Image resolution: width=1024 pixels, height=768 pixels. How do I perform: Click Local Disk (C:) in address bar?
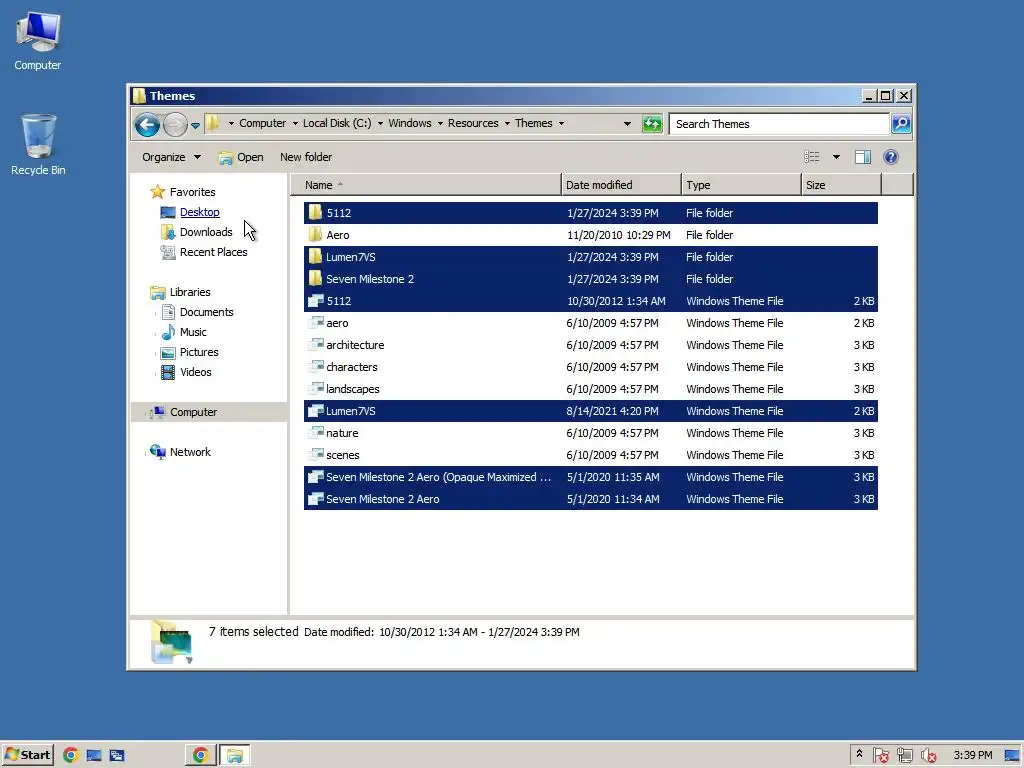[337, 123]
